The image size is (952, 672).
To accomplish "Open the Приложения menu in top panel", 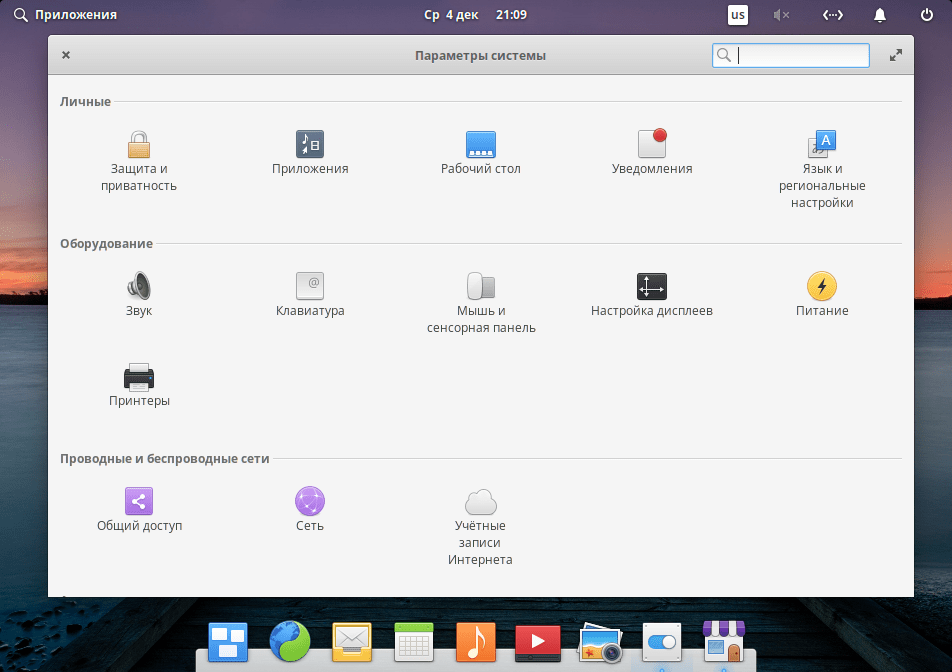I will [66, 15].
